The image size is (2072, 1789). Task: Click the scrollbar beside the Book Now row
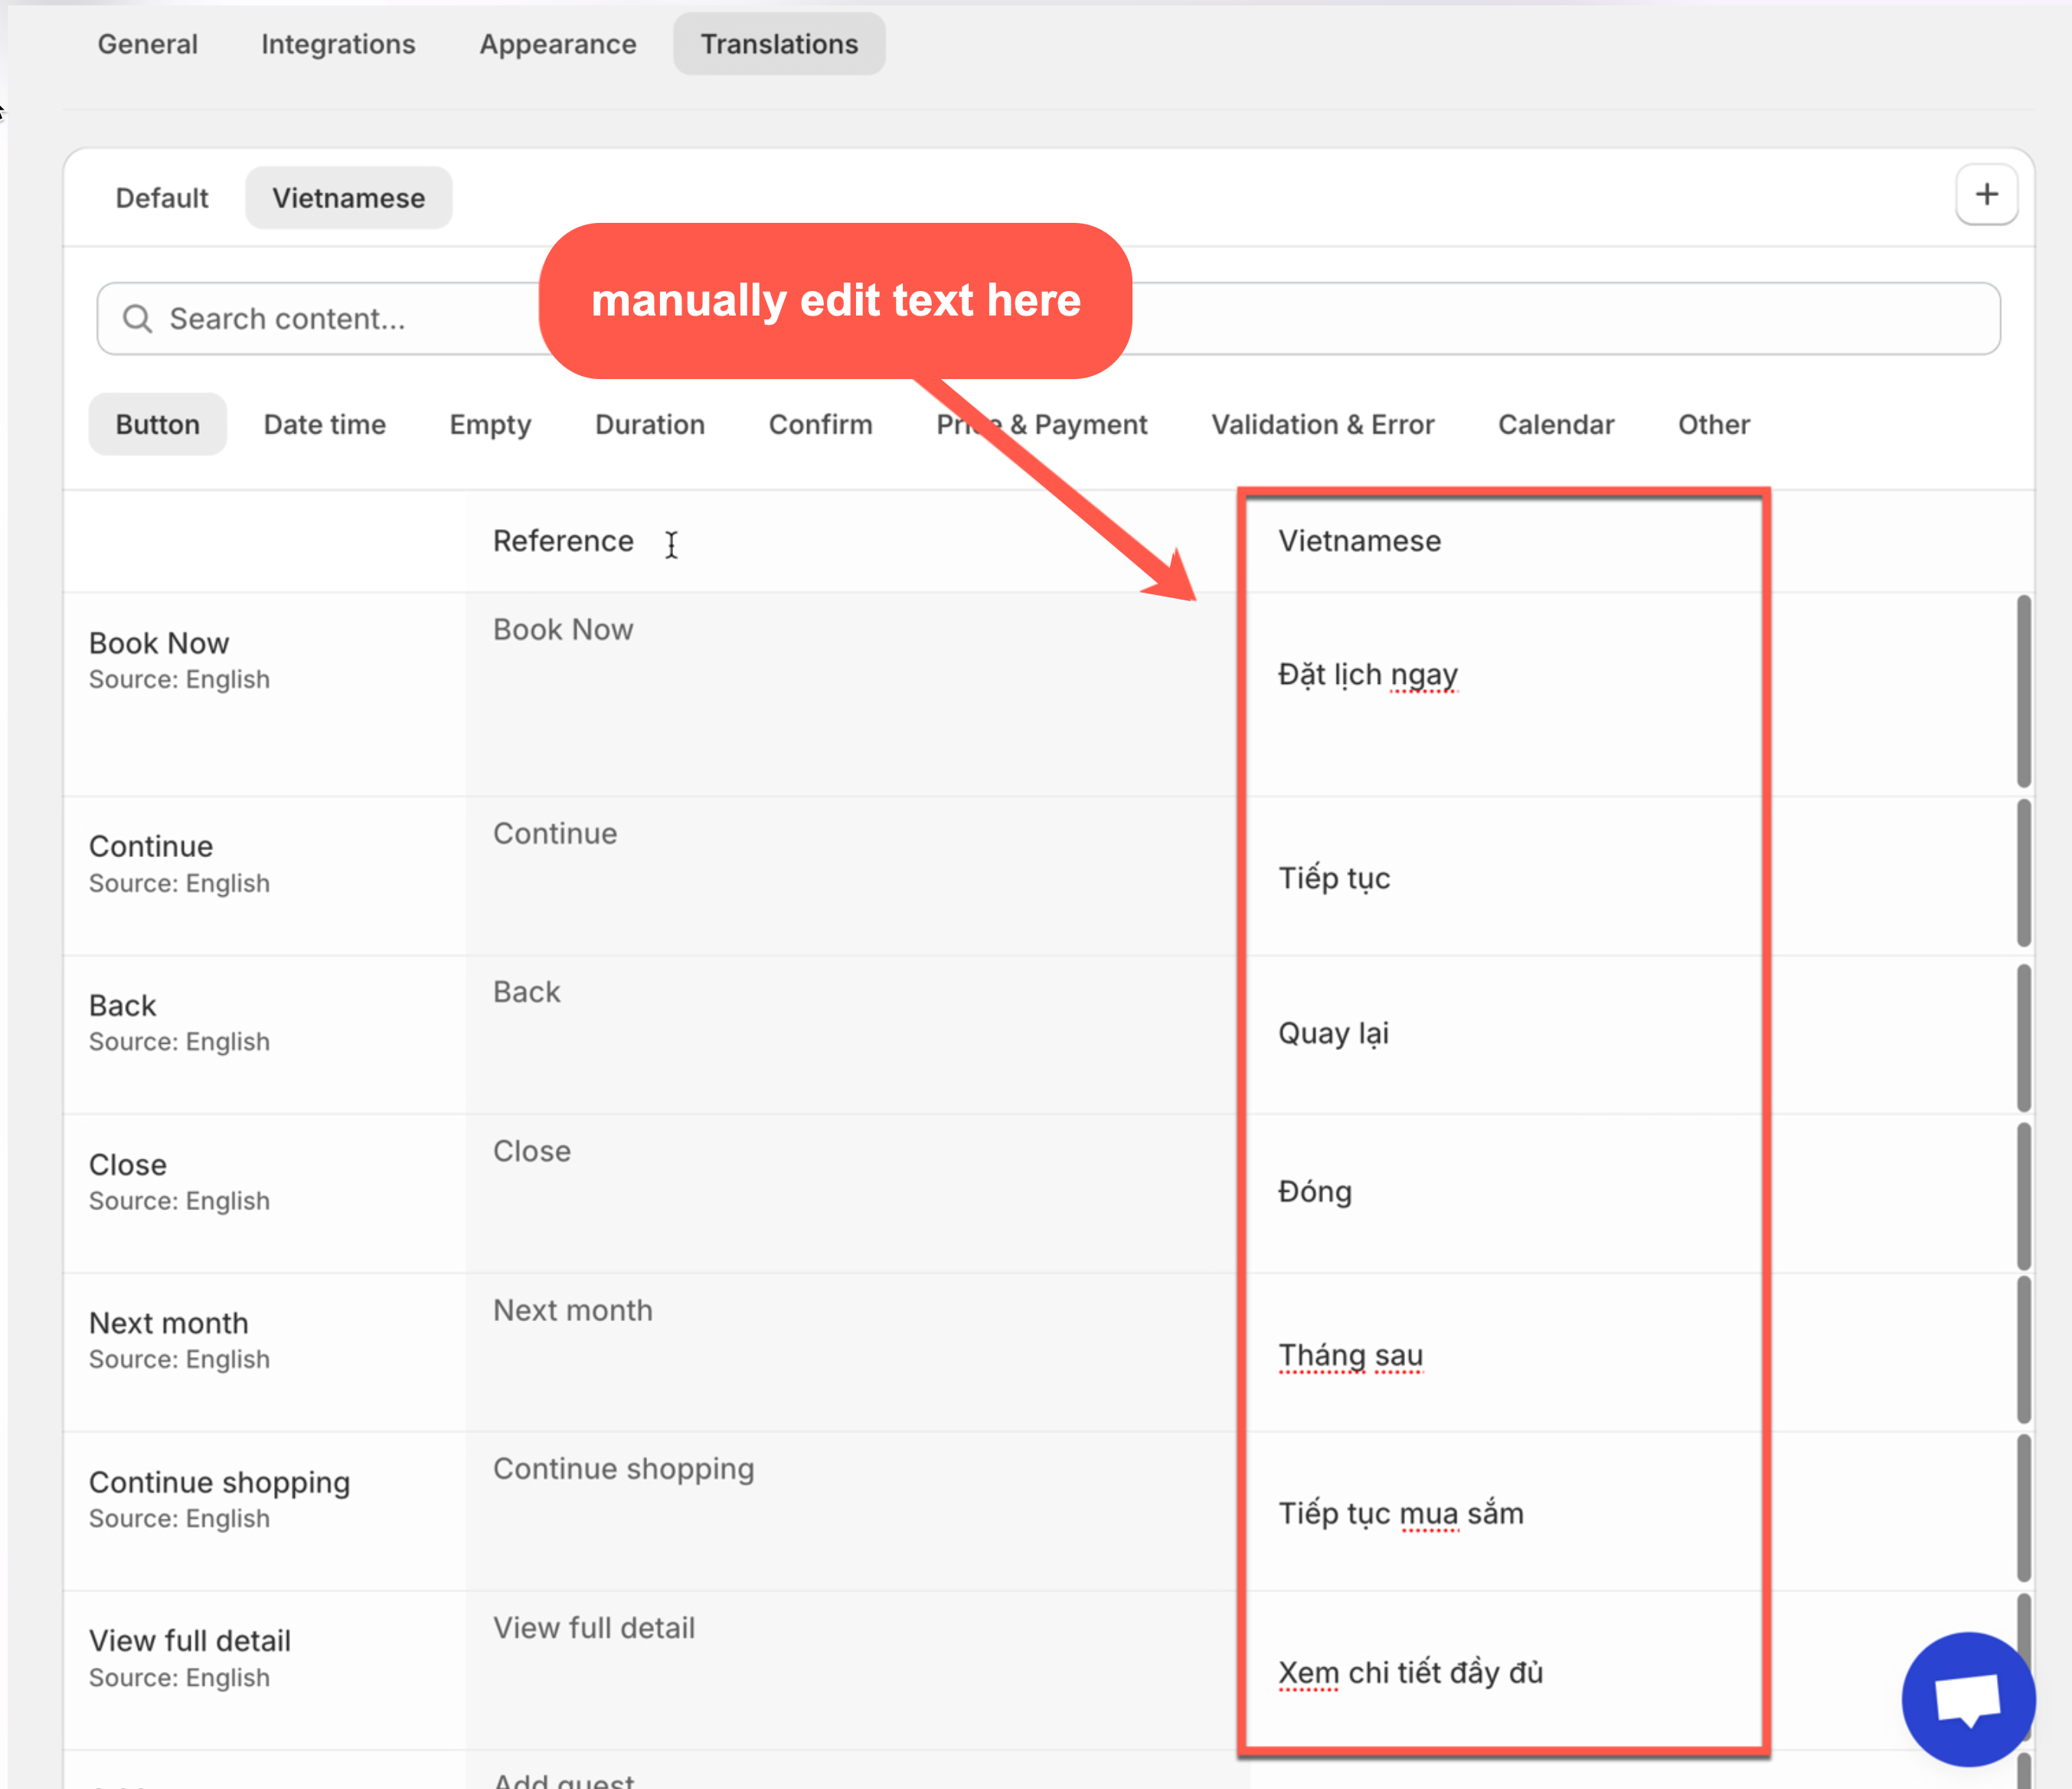[2023, 692]
